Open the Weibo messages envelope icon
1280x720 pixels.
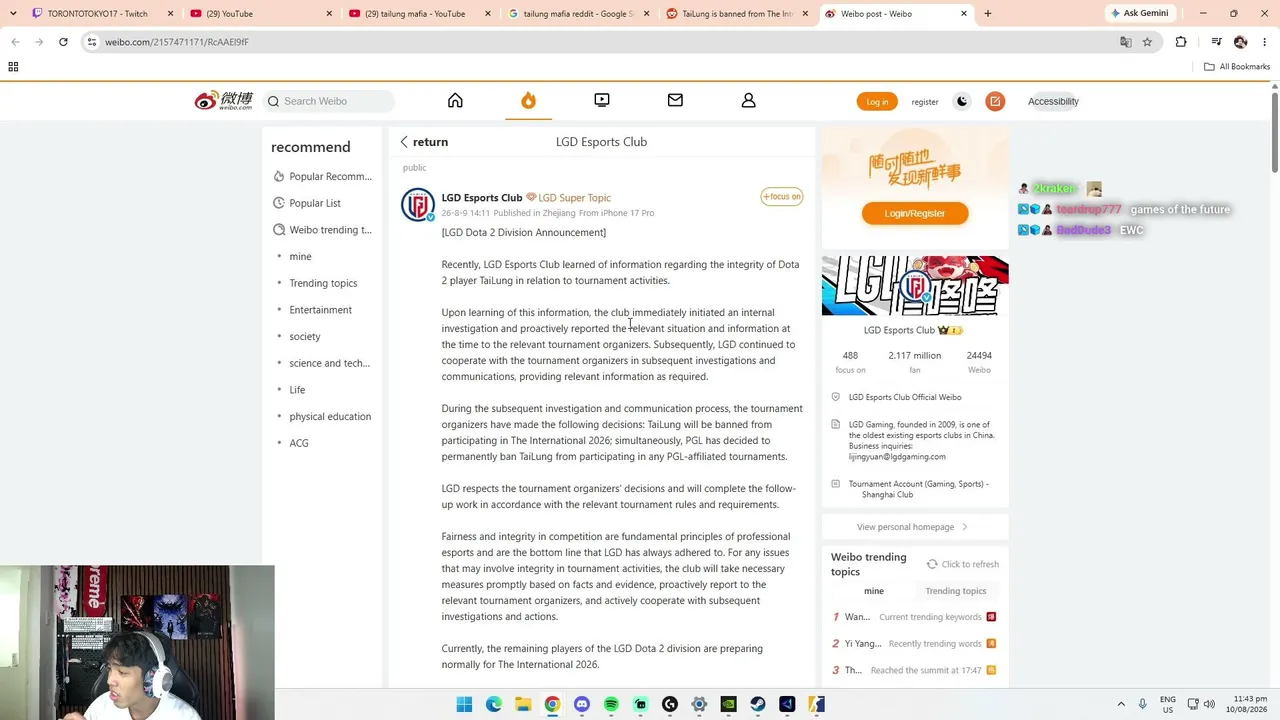(675, 100)
